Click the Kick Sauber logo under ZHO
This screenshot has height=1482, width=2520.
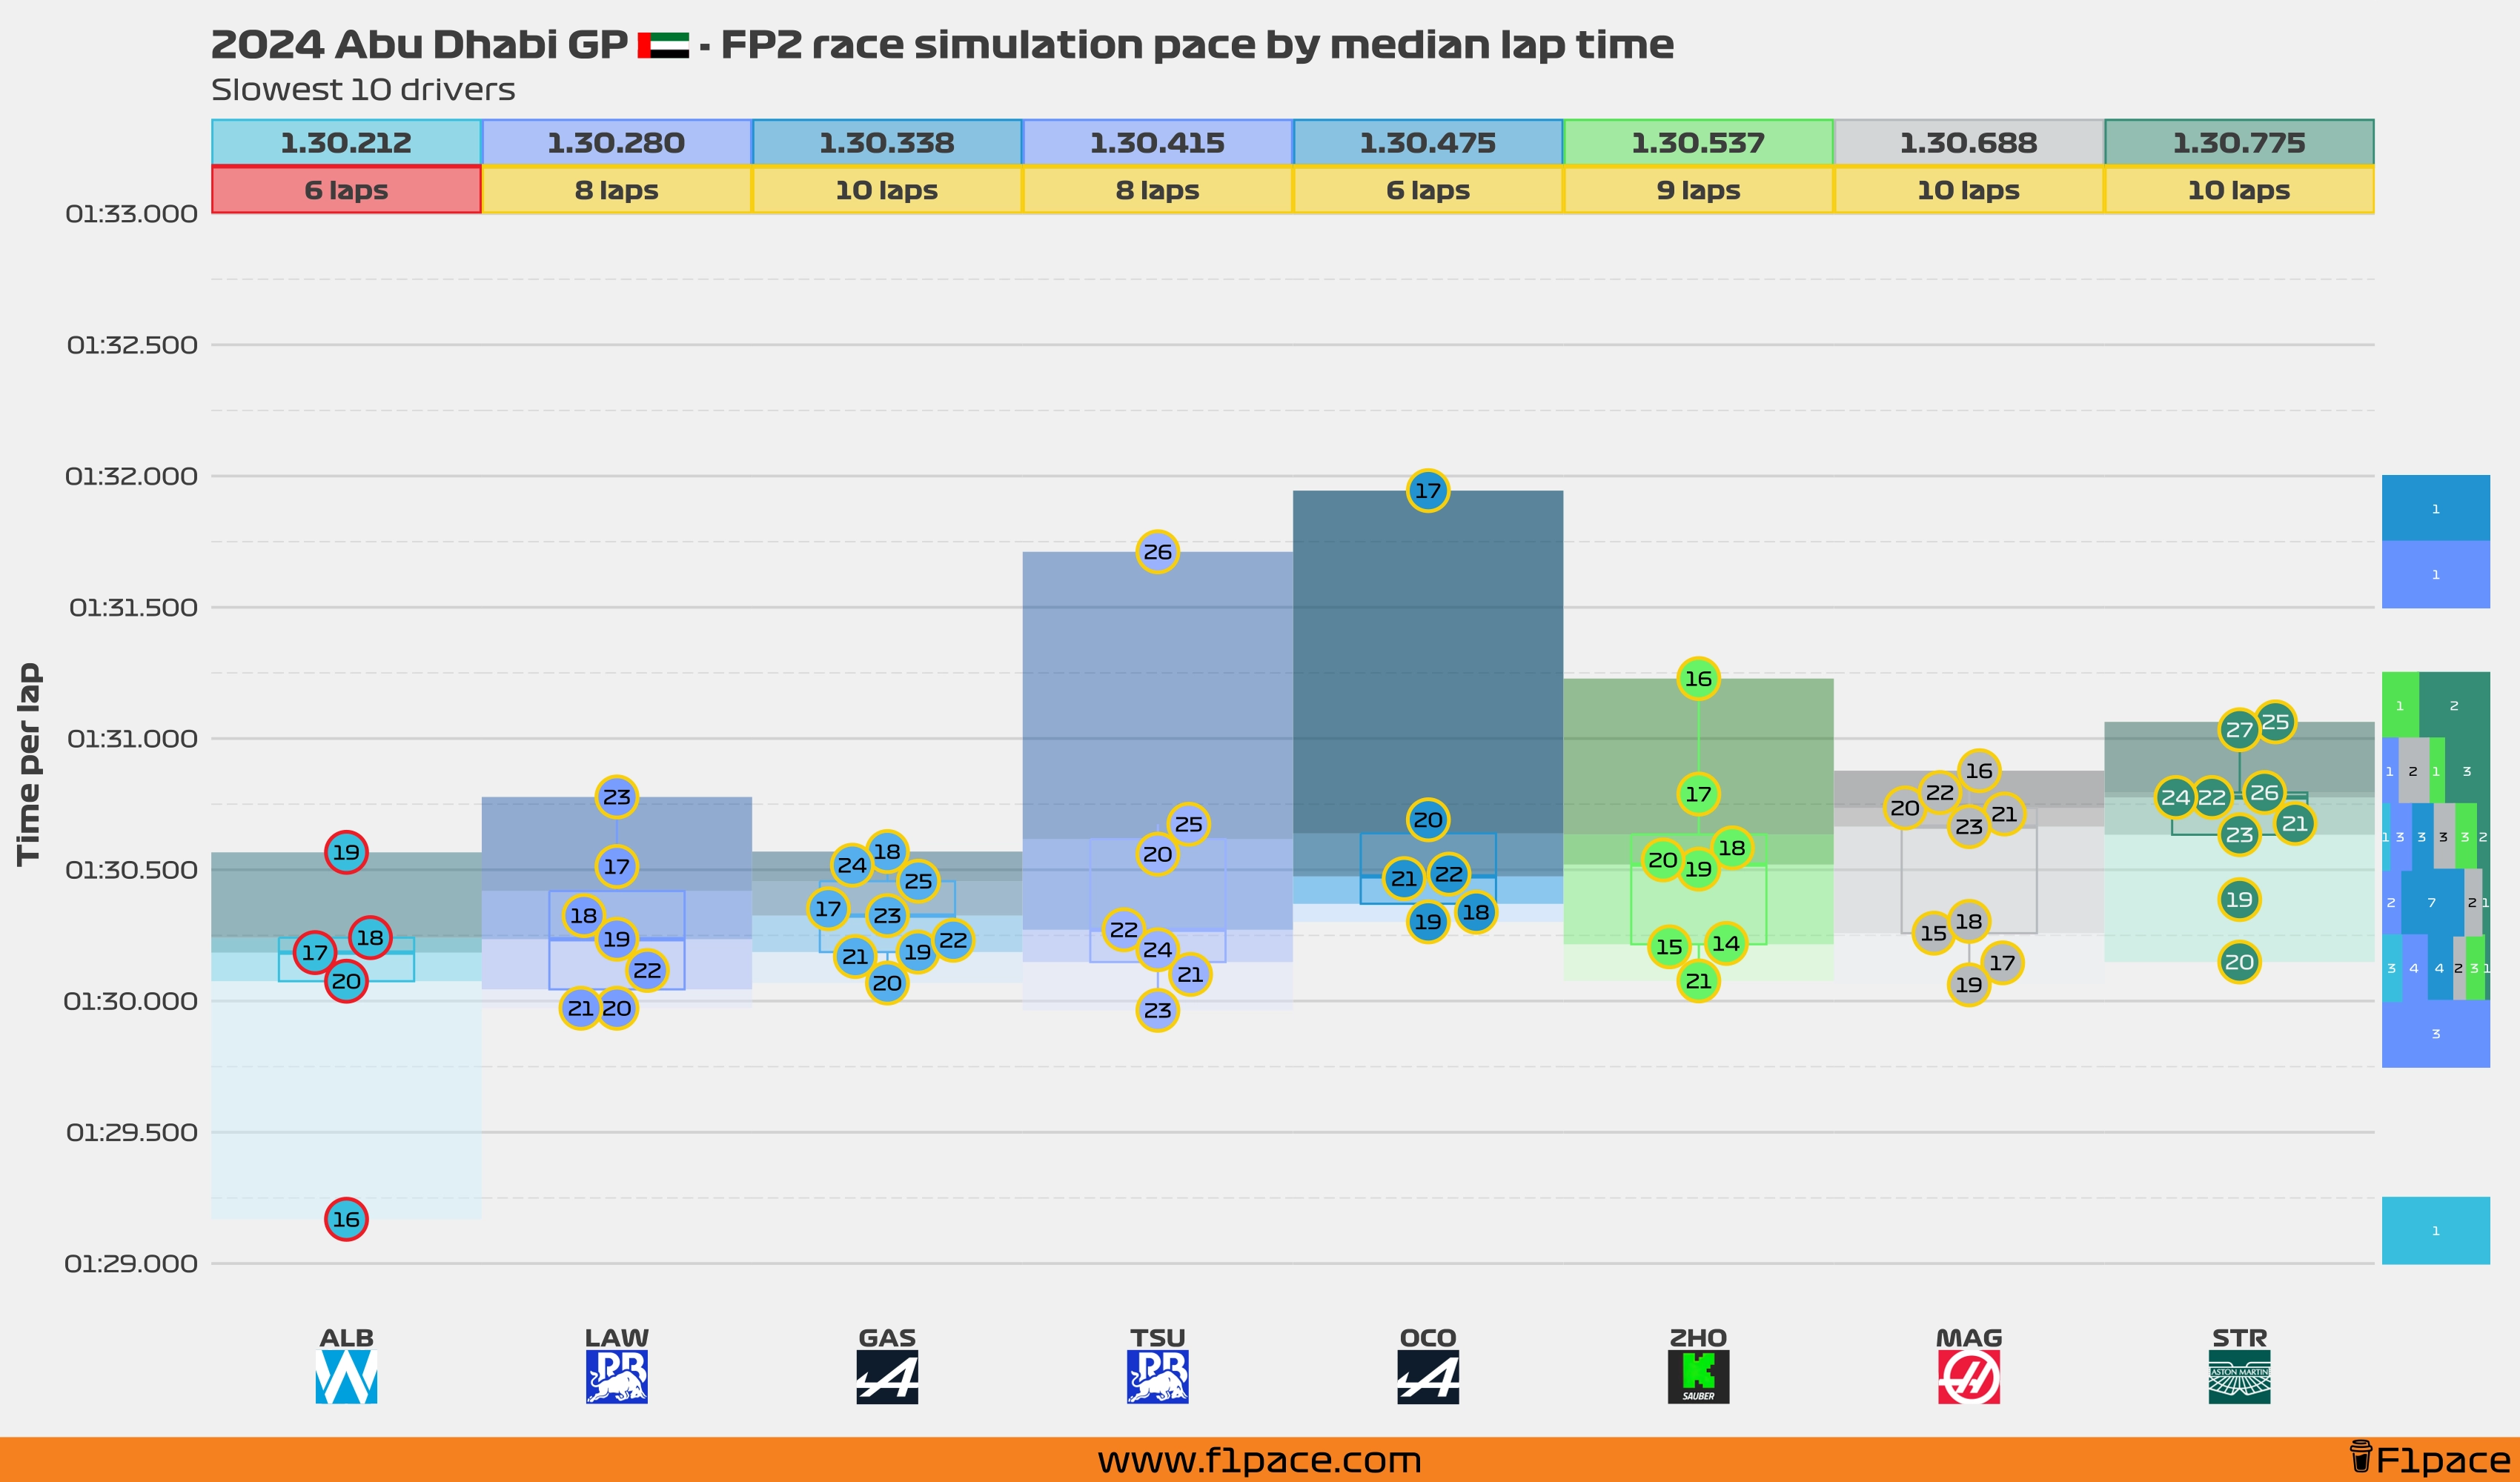1698,1377
